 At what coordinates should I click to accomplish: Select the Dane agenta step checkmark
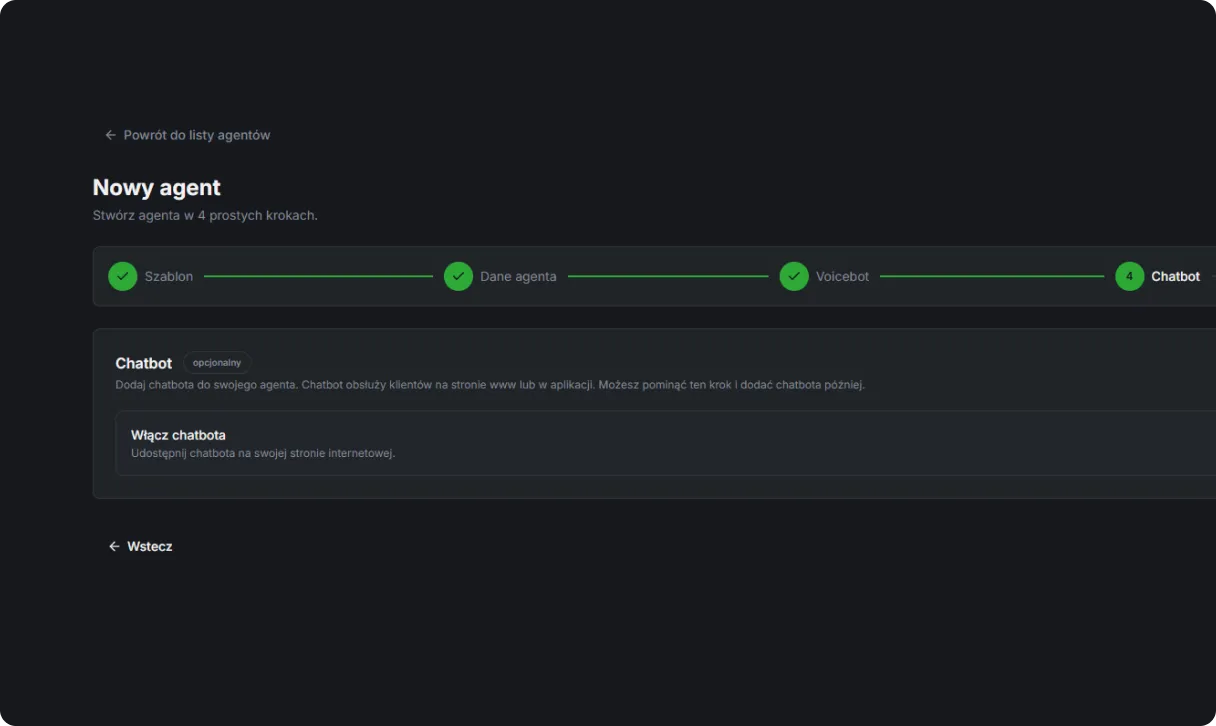[x=458, y=276]
